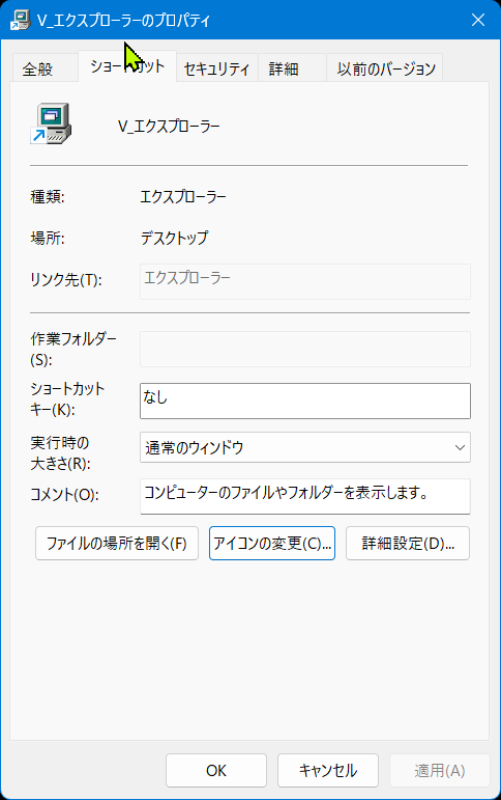Focus the ショートカットキー field showing なし
Viewport: 501px width, 800px height.
(305, 401)
